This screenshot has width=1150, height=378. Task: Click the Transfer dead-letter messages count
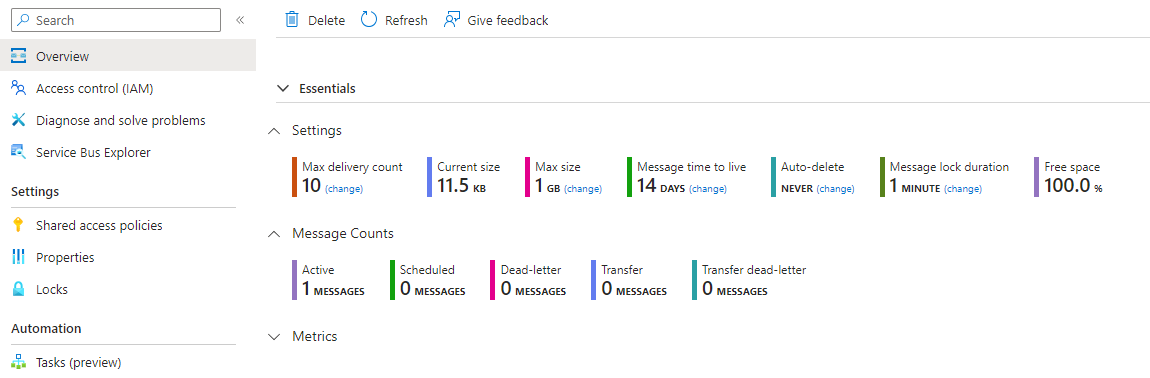(x=735, y=289)
